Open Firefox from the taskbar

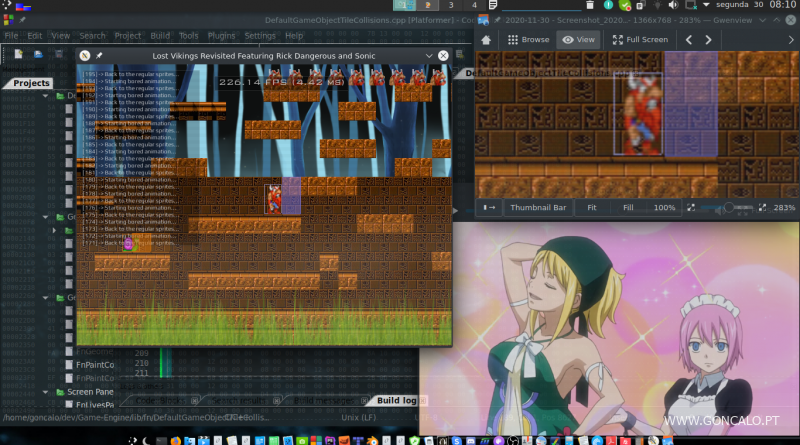point(176,438)
